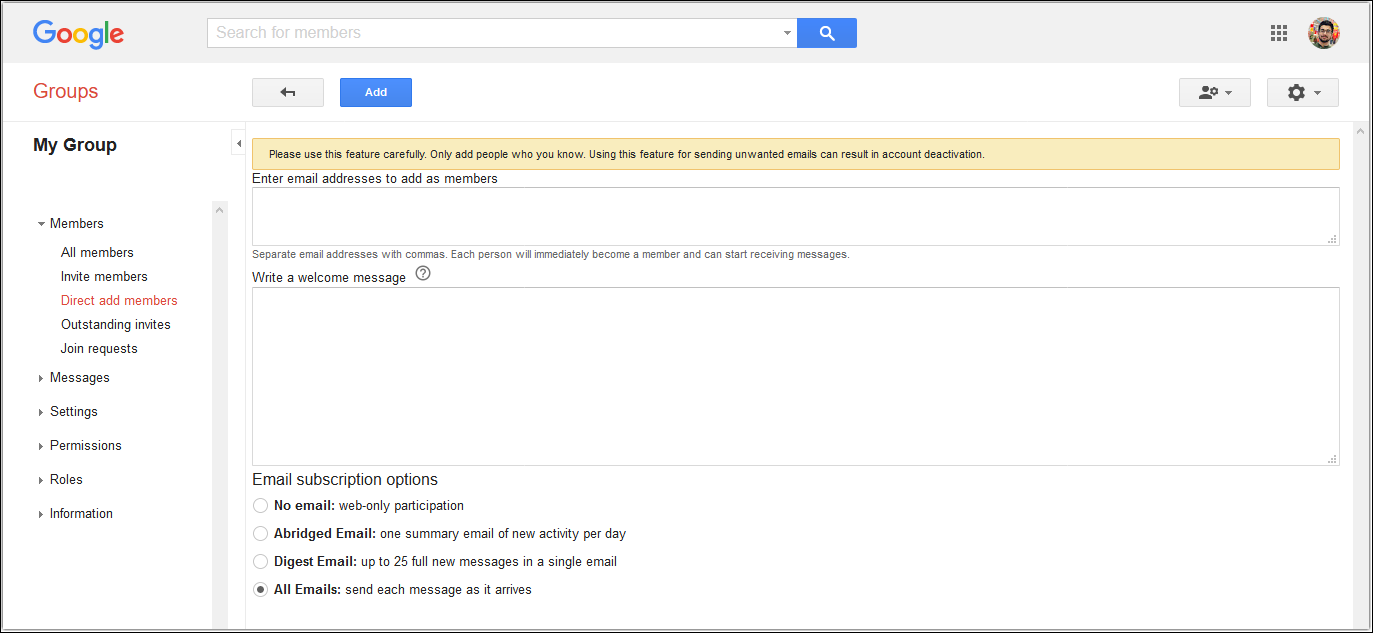Viewport: 1373px width, 633px height.
Task: Click the back arrow above the member list
Action: click(287, 91)
